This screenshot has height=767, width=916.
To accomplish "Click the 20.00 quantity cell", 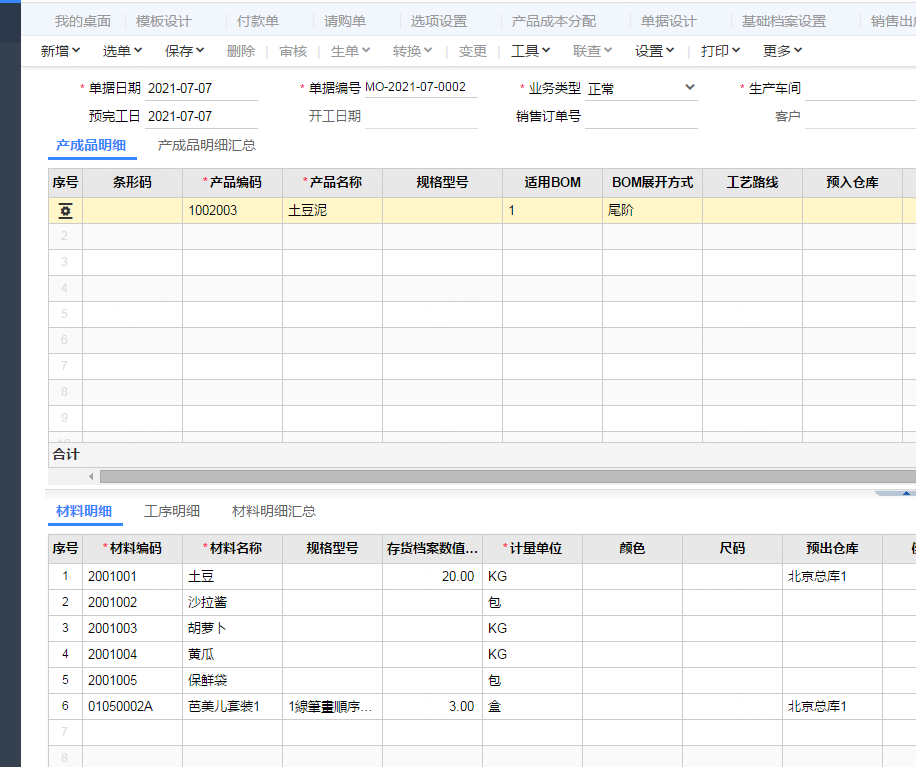I will [x=433, y=577].
